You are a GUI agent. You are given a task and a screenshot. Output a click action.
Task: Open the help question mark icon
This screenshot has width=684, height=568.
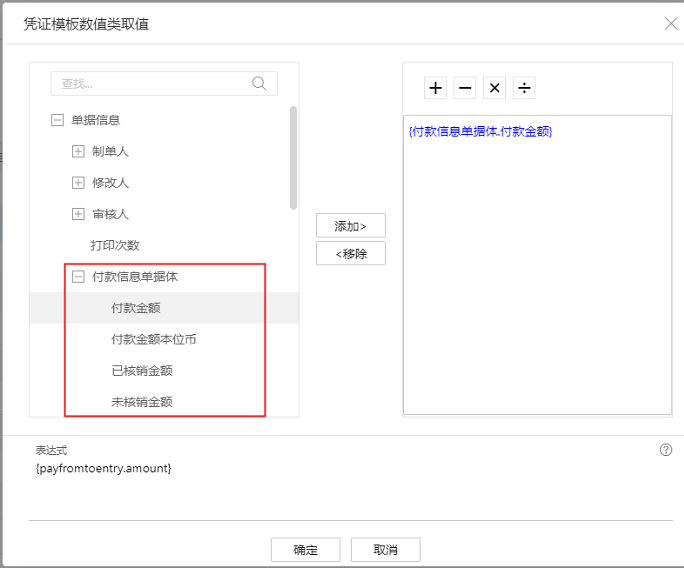(x=666, y=450)
